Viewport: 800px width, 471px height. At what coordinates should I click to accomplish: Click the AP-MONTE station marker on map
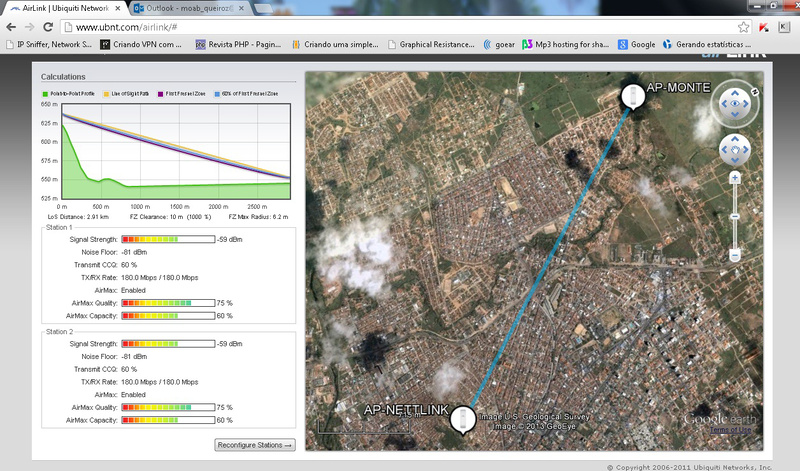point(633,96)
